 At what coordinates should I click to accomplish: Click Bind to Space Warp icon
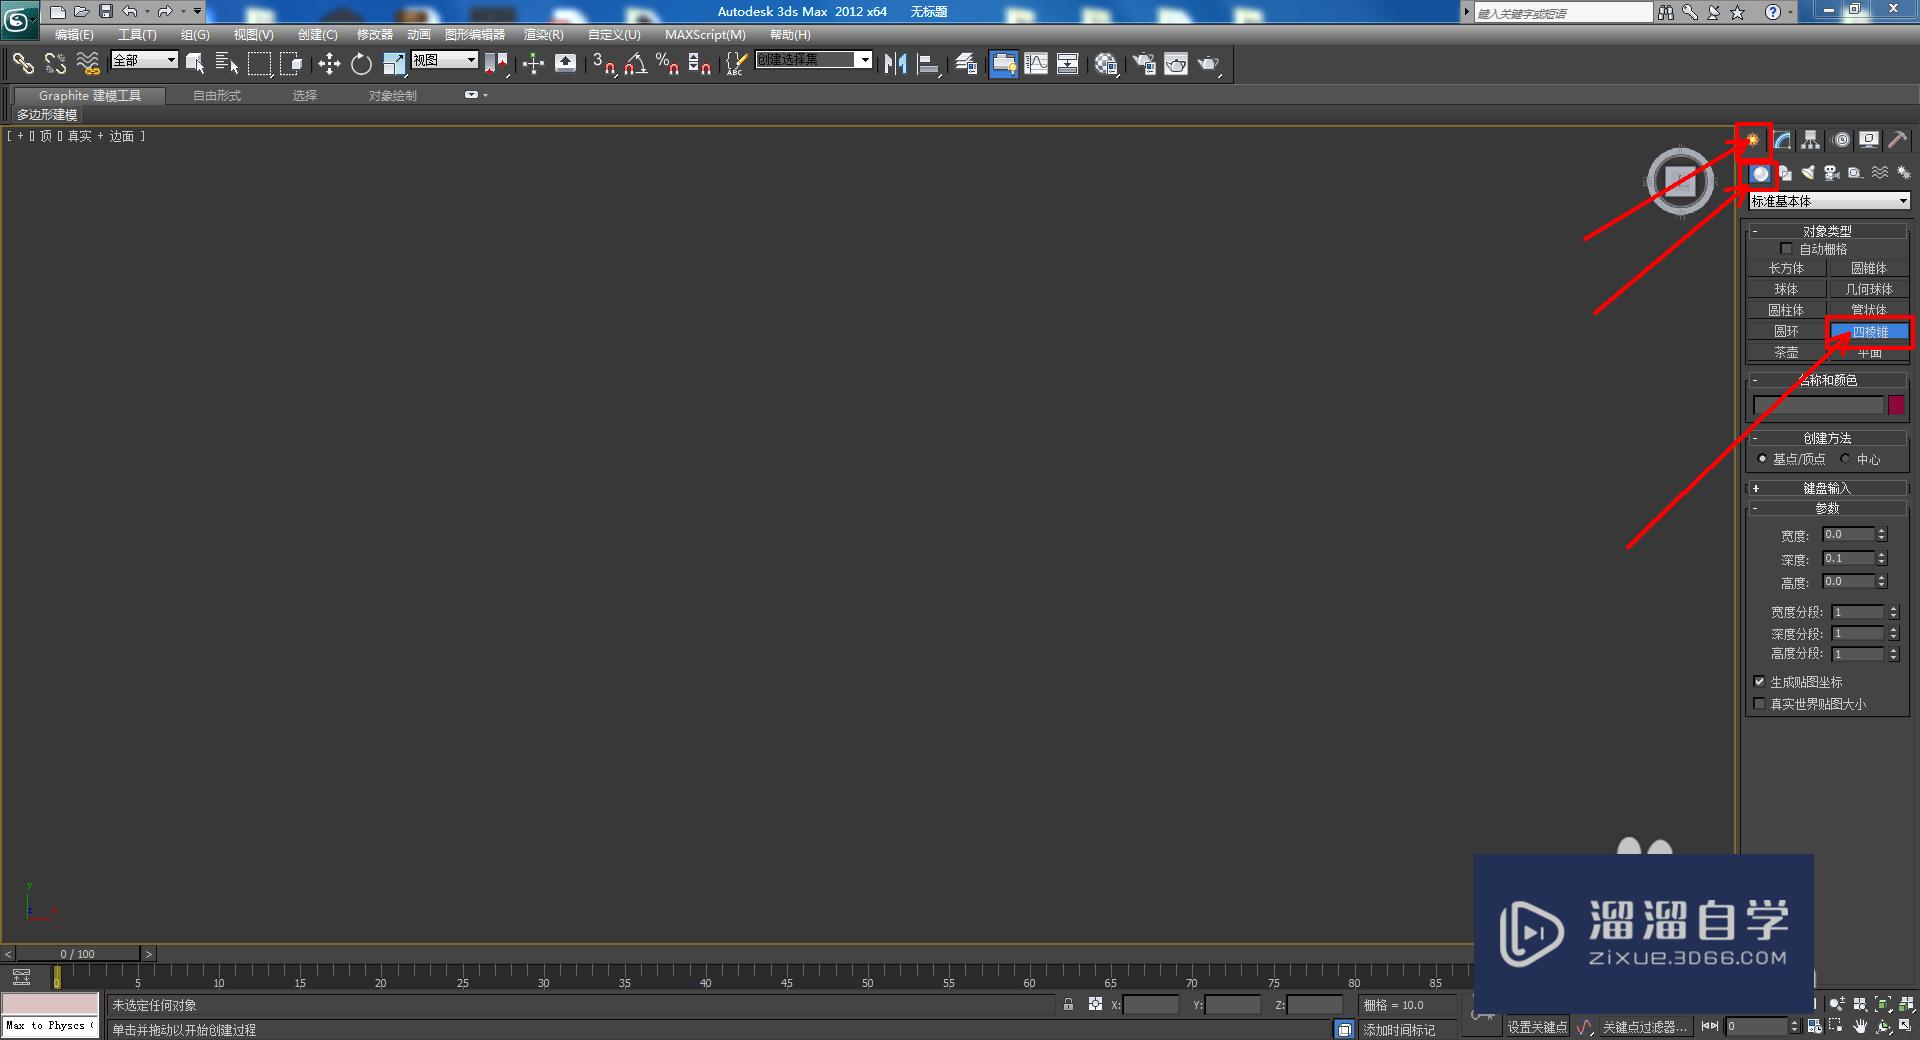88,64
